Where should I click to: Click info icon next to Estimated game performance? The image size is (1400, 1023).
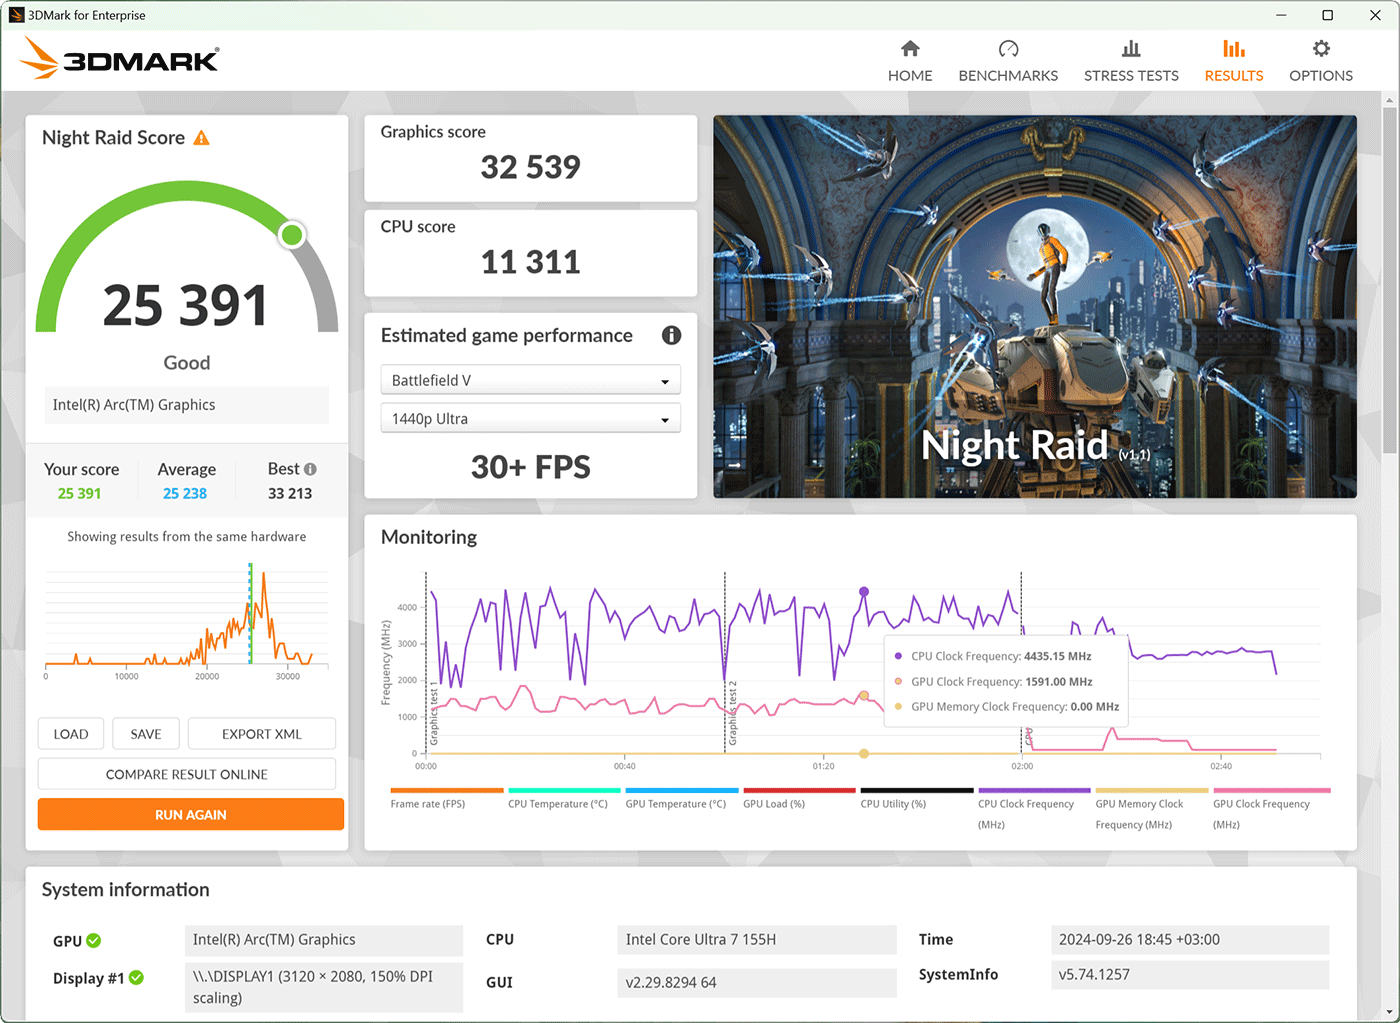tap(671, 336)
